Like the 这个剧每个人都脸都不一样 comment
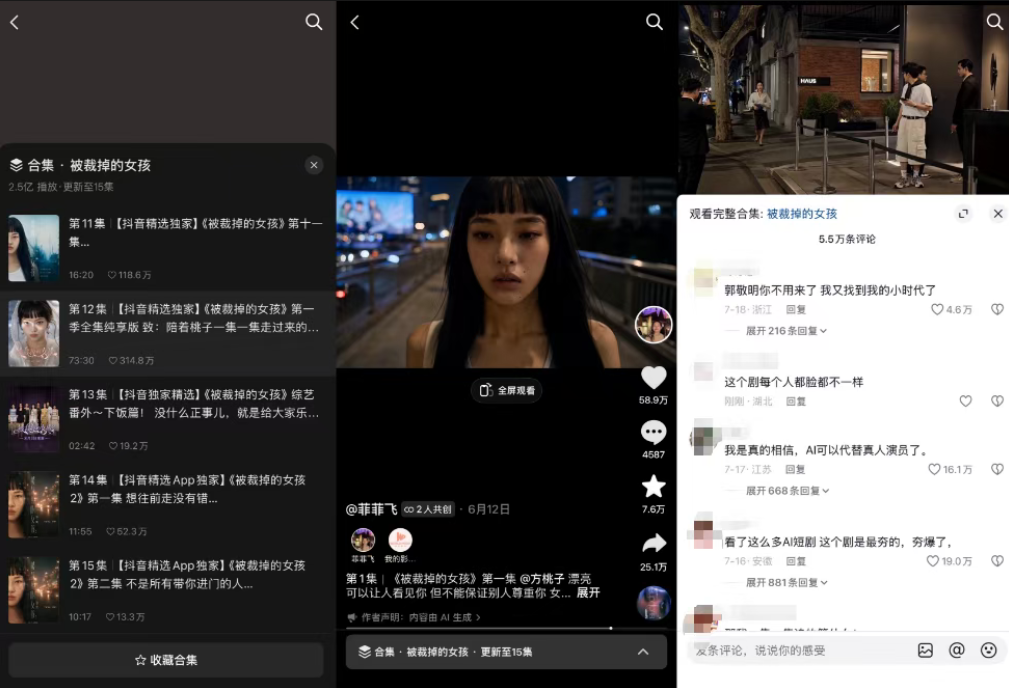The width and height of the screenshot is (1009, 688). [965, 402]
